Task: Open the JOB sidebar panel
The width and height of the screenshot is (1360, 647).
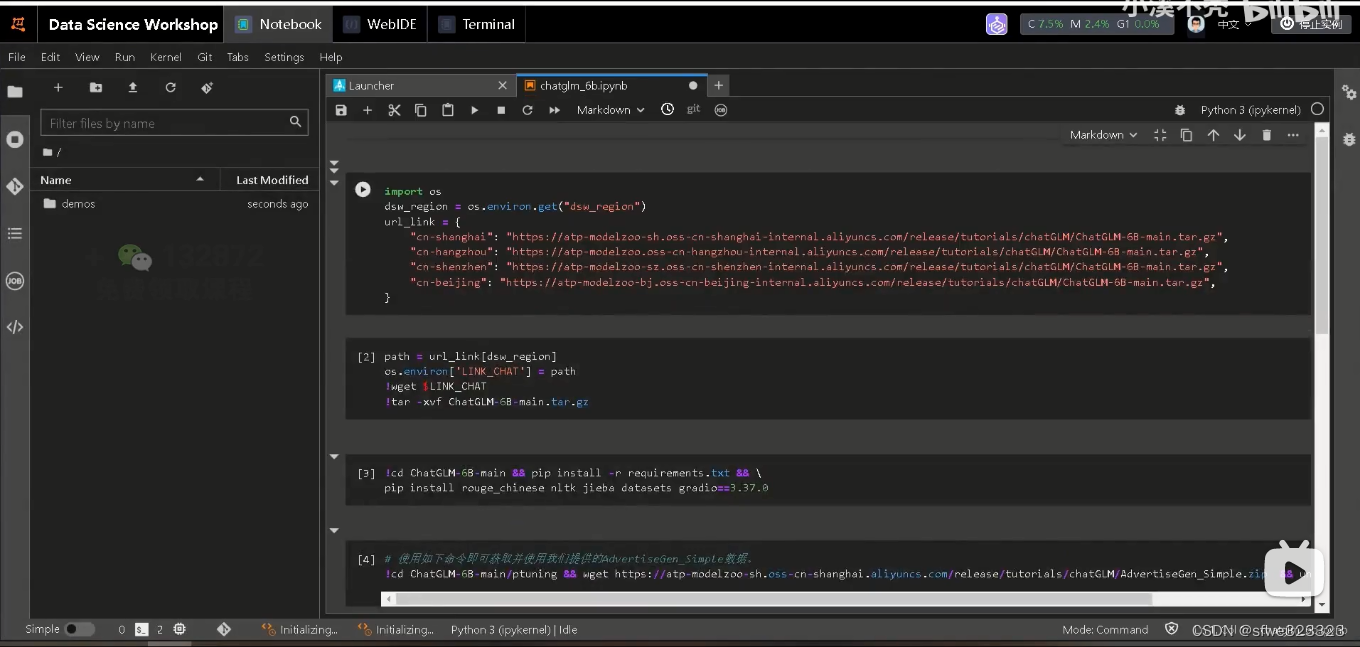Action: 15,281
